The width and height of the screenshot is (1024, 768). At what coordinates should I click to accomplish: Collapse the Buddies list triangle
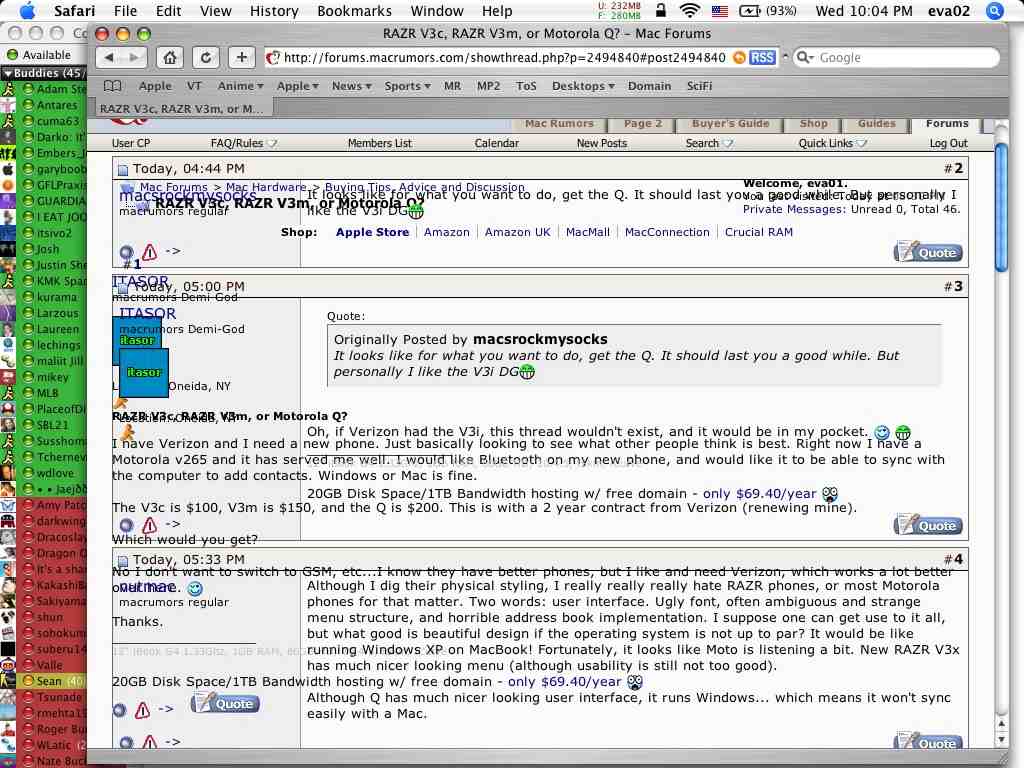[x=8, y=73]
